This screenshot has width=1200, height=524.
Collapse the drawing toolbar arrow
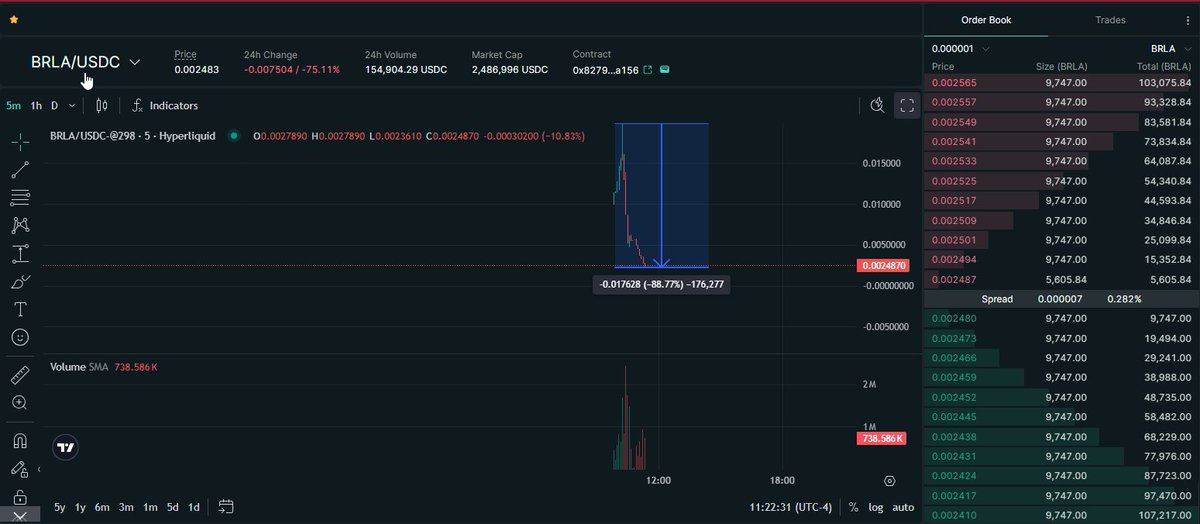39,468
